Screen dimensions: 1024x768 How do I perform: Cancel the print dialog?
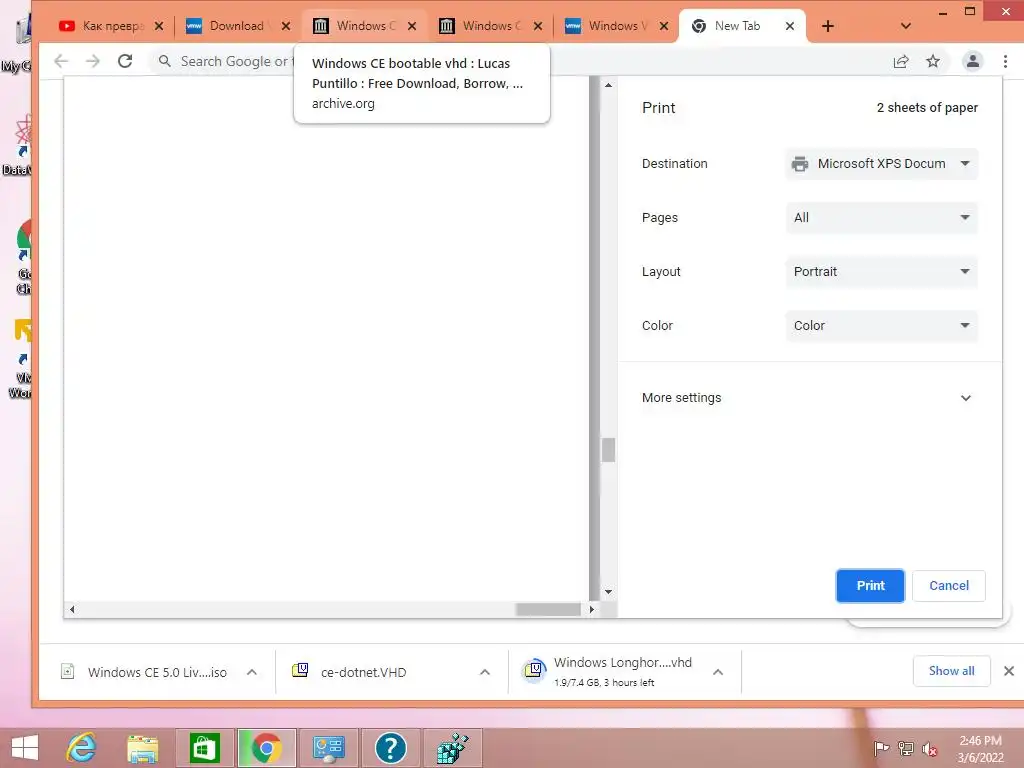(948, 586)
